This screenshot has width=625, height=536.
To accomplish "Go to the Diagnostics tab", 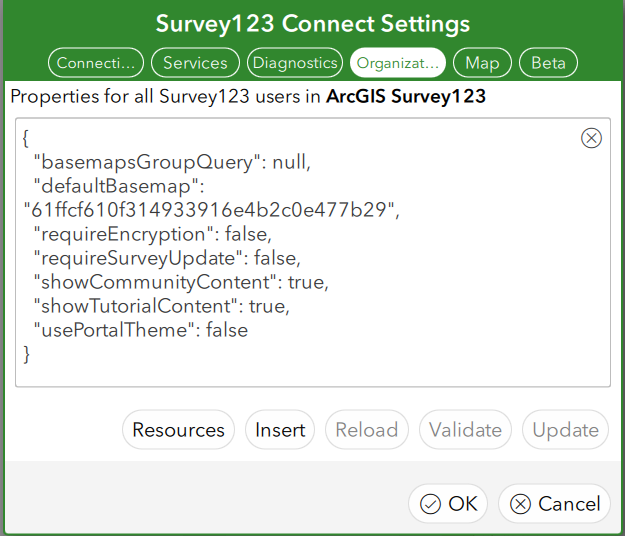I will [295, 63].
